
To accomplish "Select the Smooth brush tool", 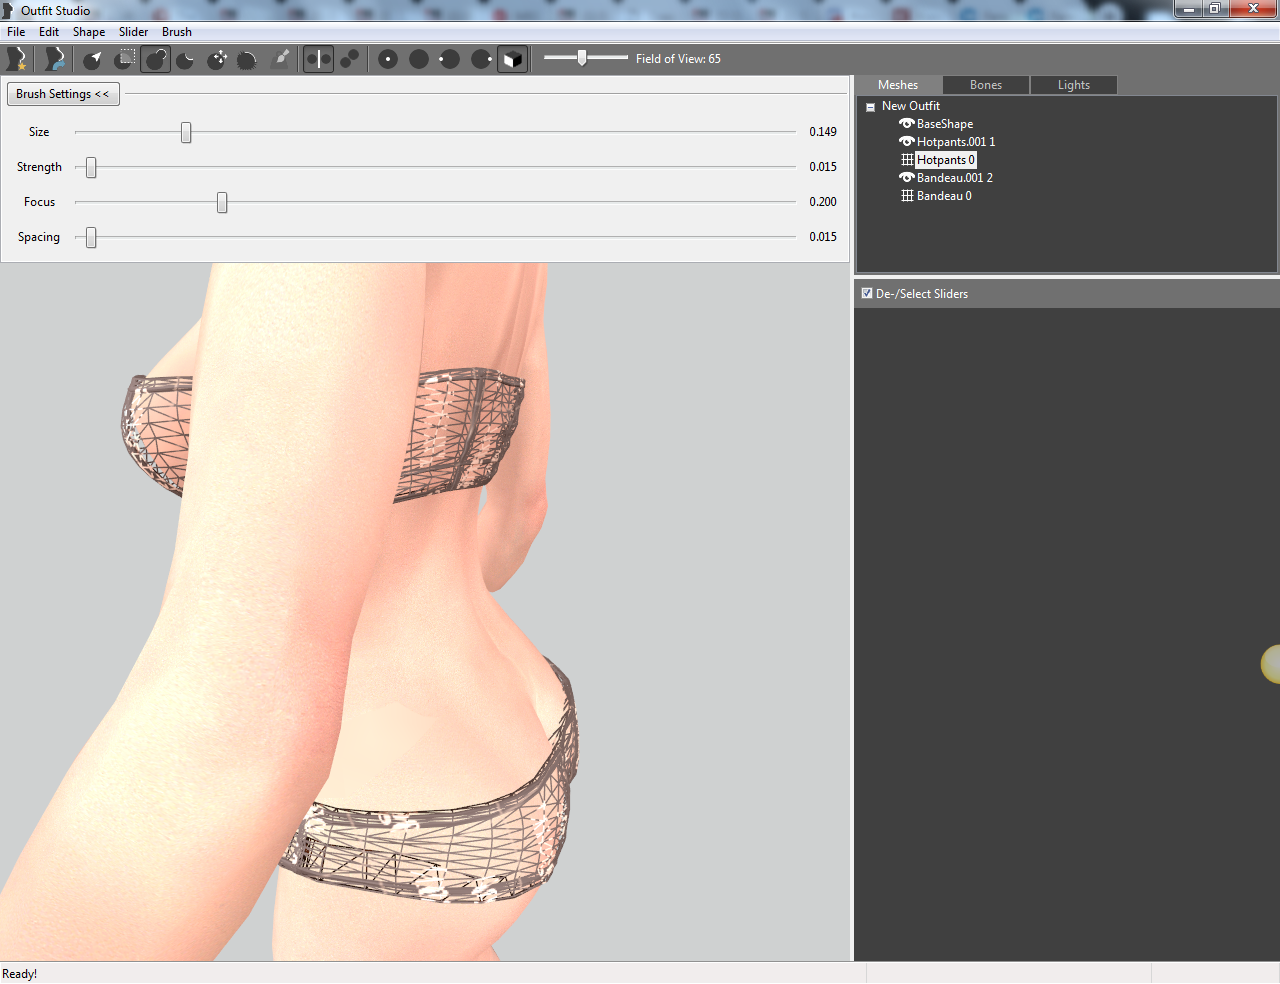I will click(x=247, y=59).
